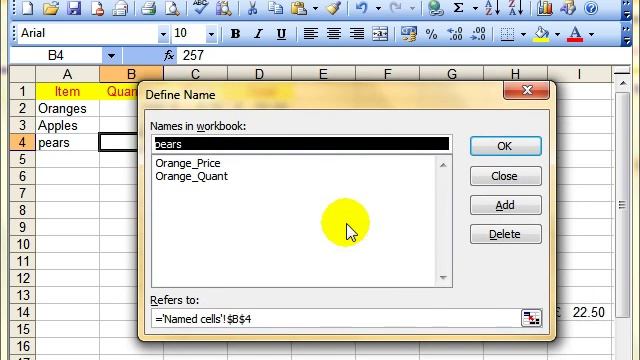Open Excel Help question mark icon

591,8
